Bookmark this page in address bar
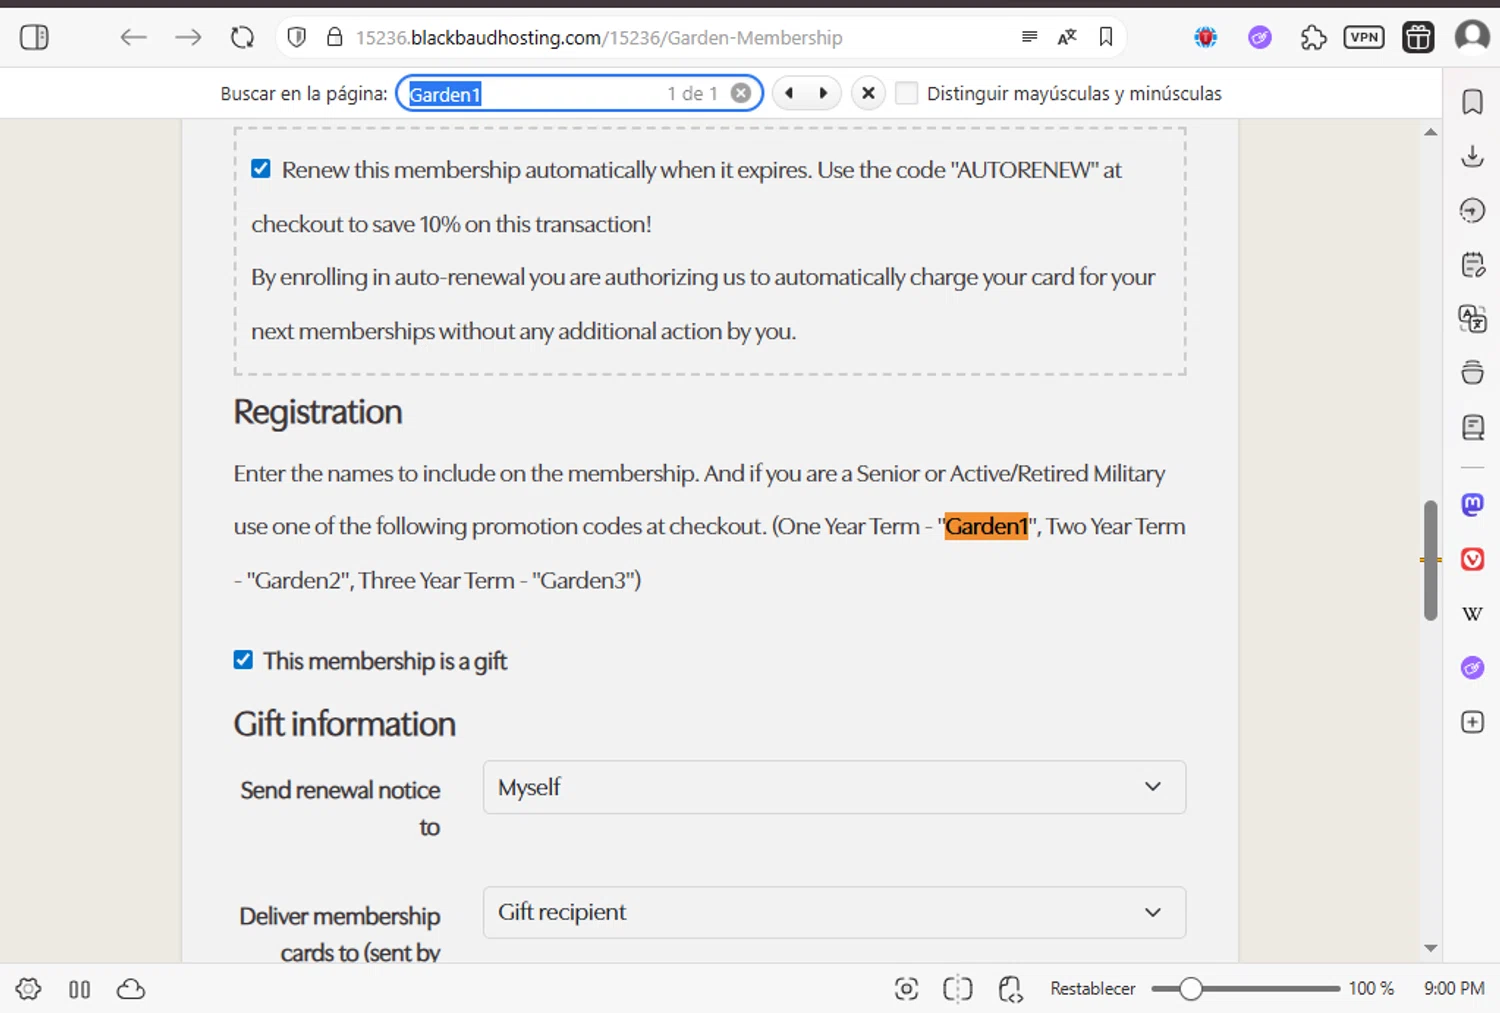 pyautogui.click(x=1106, y=37)
